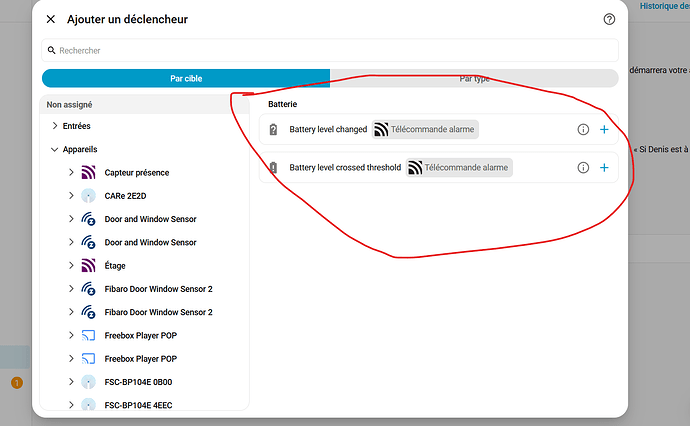Click the CARe 2E2D round device icon

coord(88,195)
